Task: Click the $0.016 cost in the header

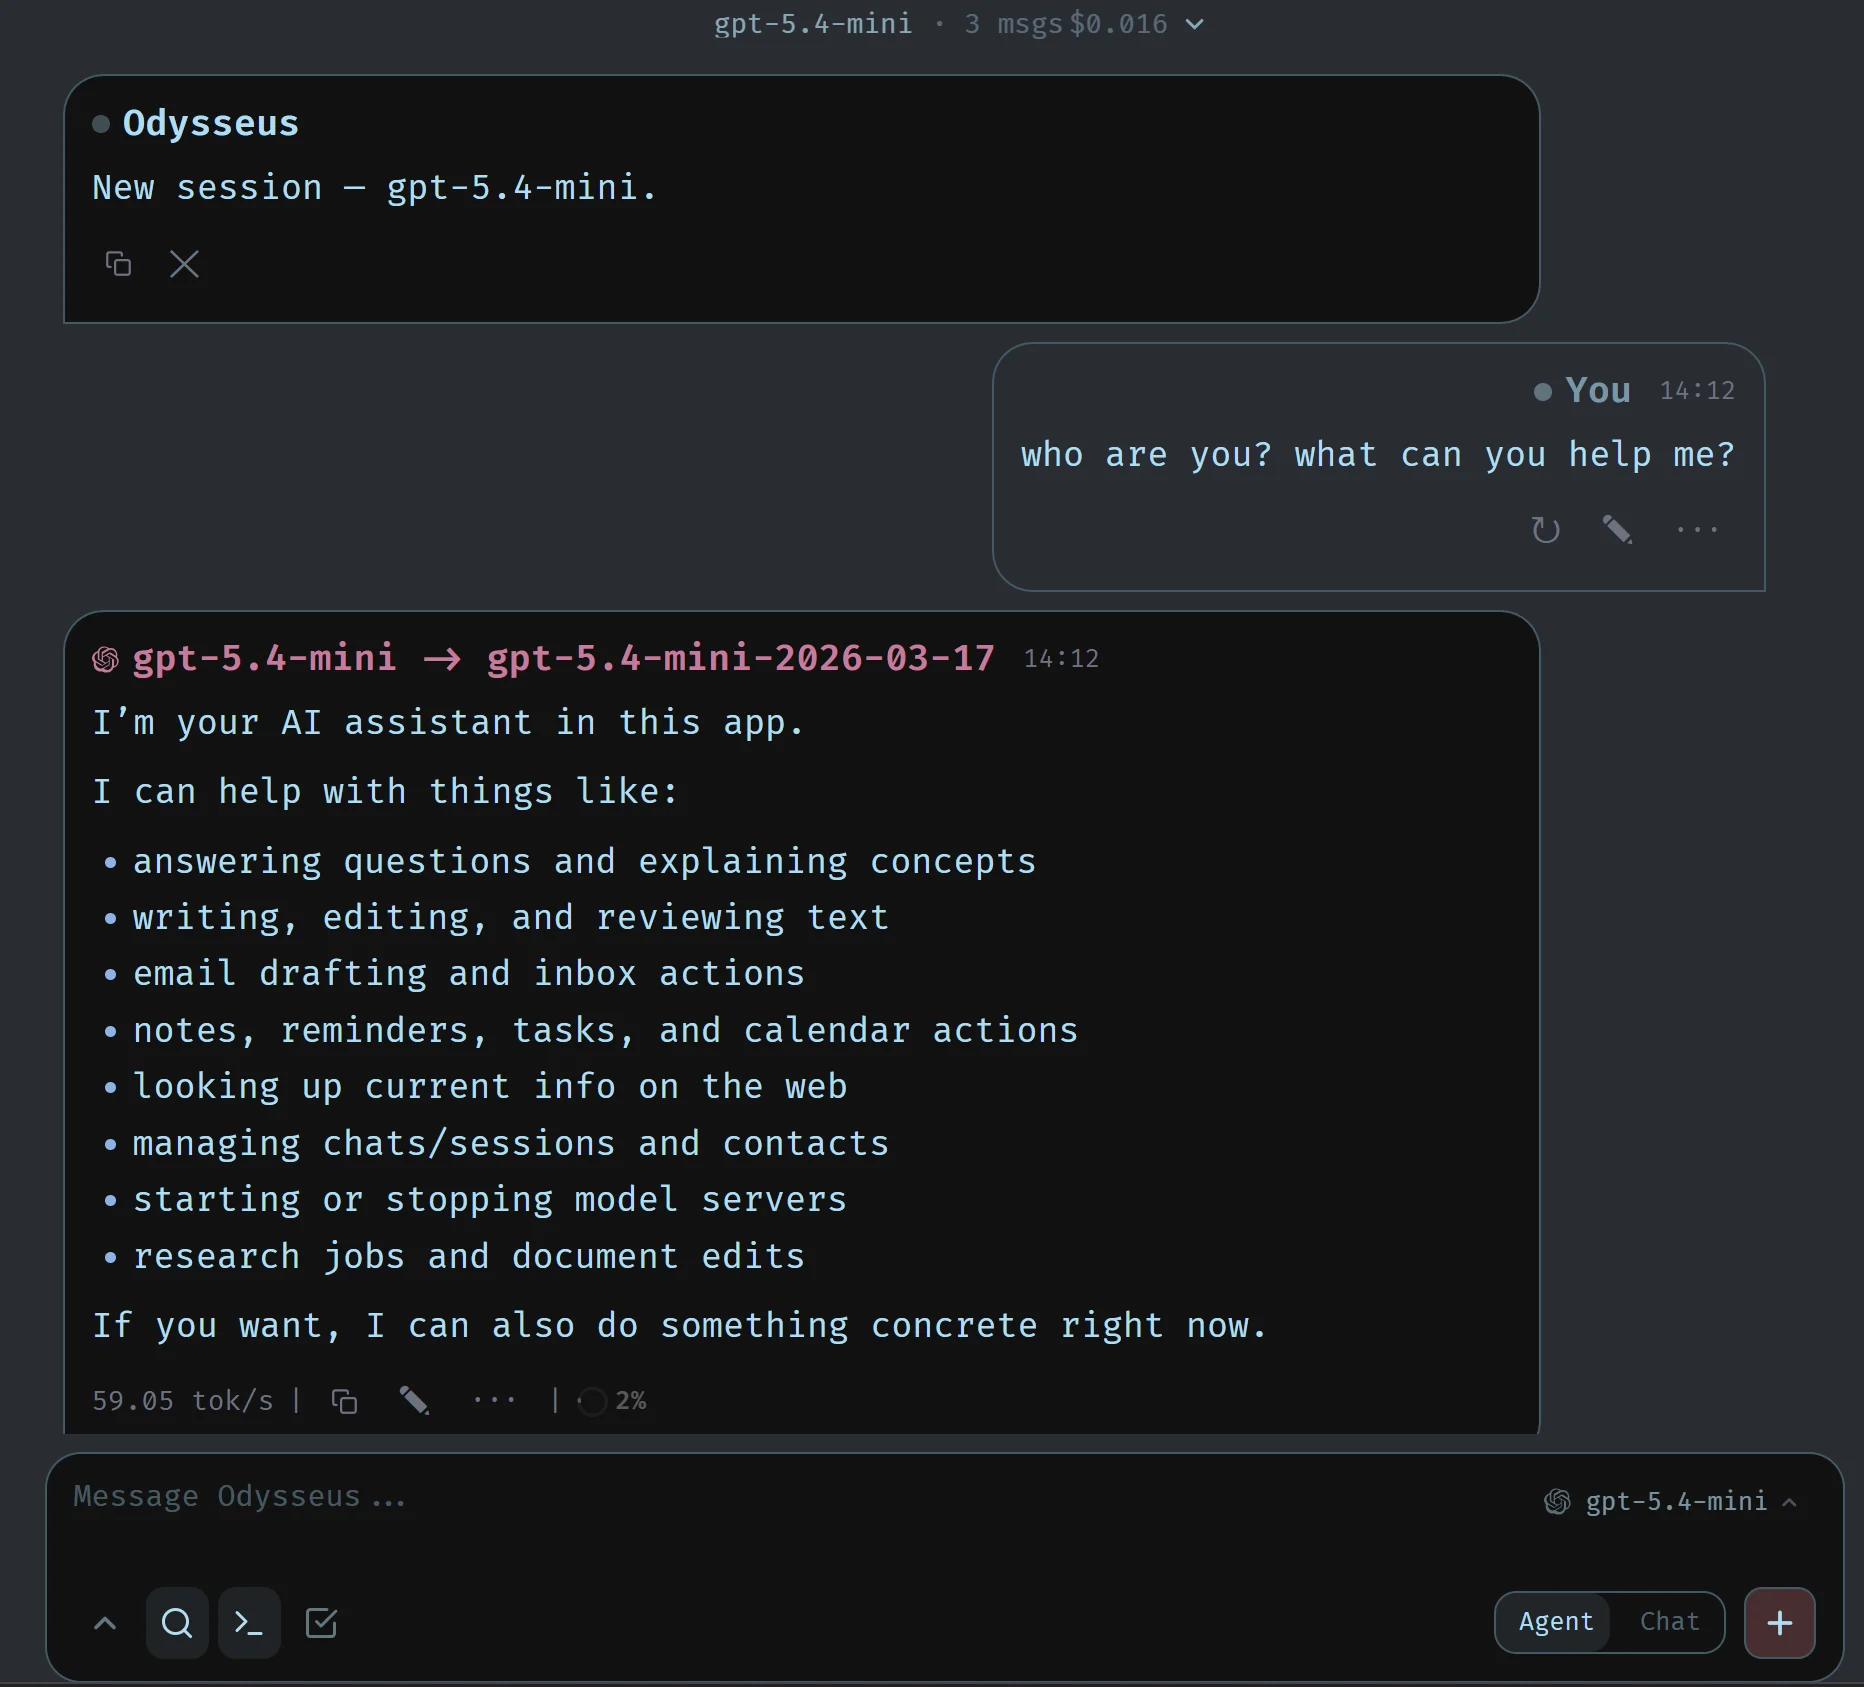Action: (x=1118, y=24)
